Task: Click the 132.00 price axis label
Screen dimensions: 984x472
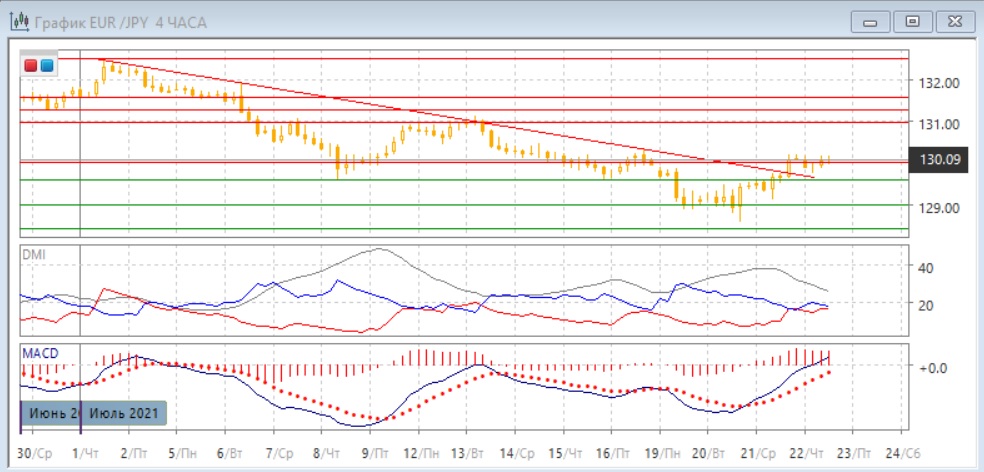Action: (x=938, y=82)
